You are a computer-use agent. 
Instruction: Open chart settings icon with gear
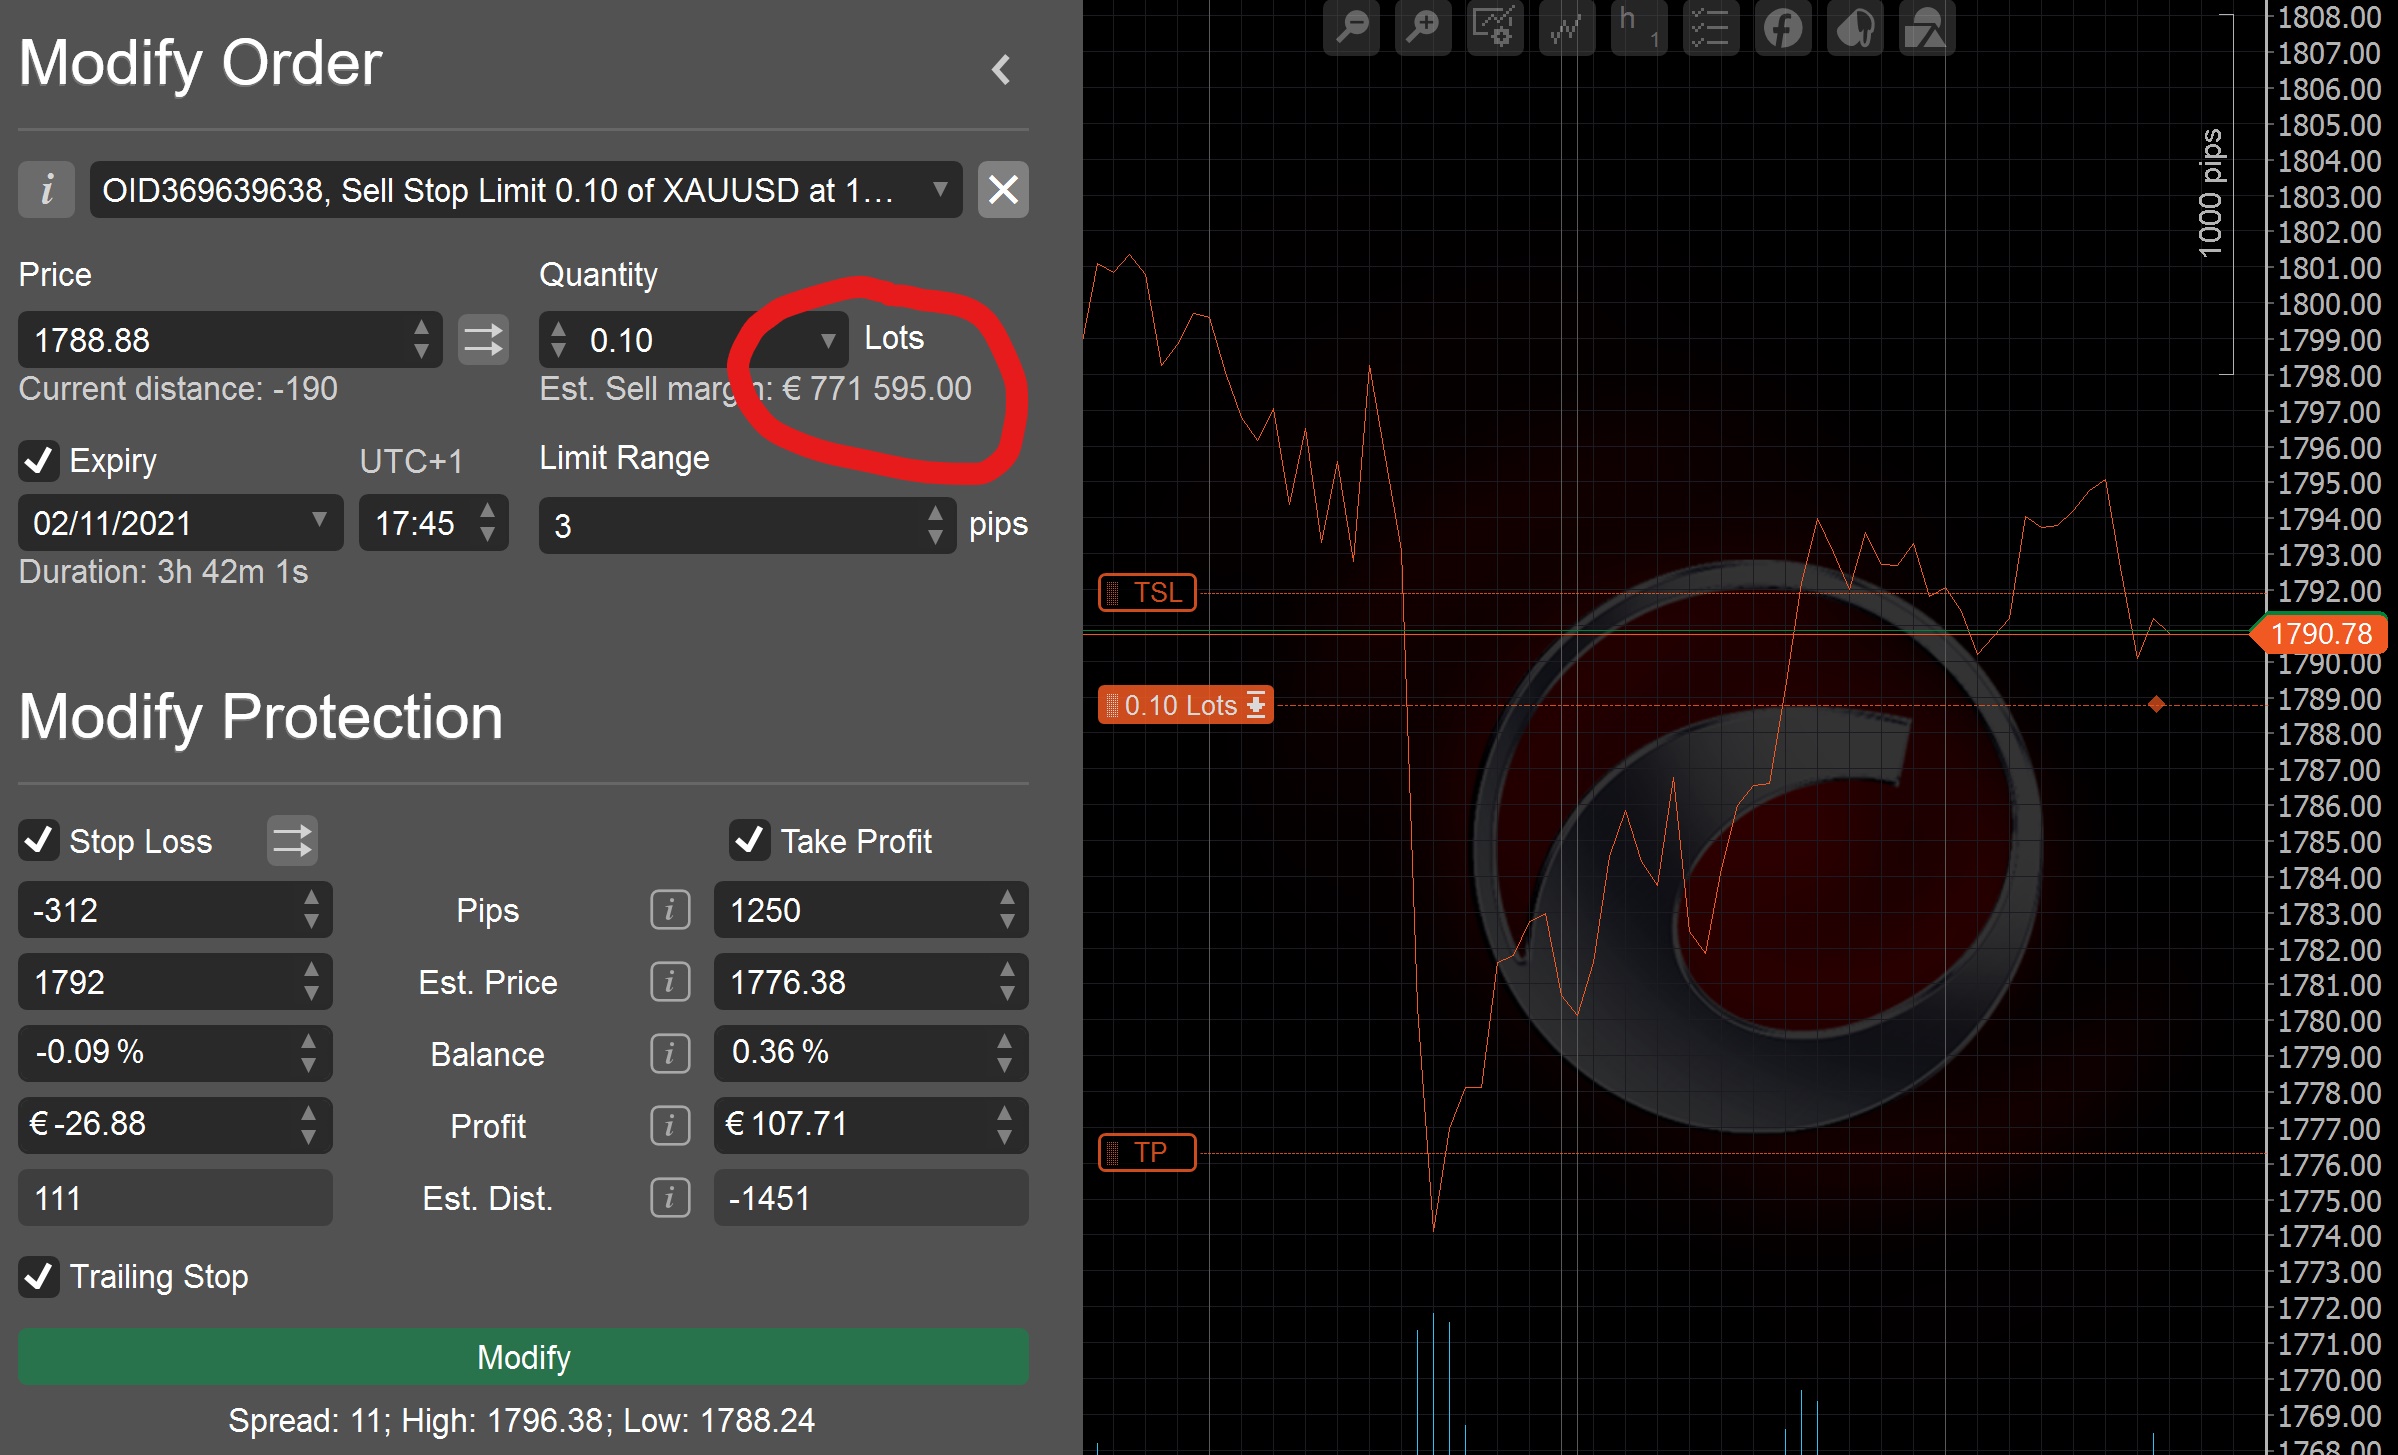click(1495, 28)
